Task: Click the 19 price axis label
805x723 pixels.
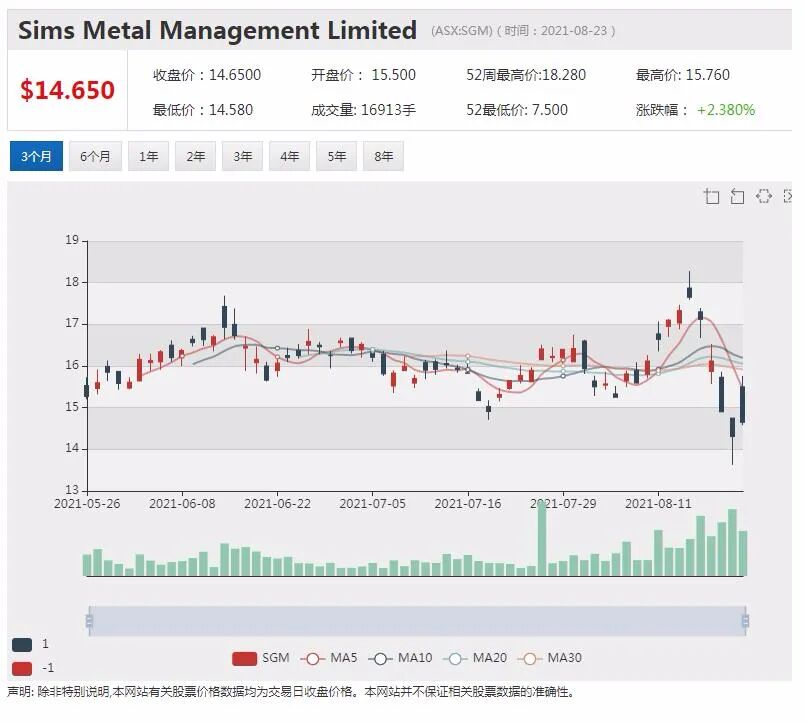Action: [72, 240]
